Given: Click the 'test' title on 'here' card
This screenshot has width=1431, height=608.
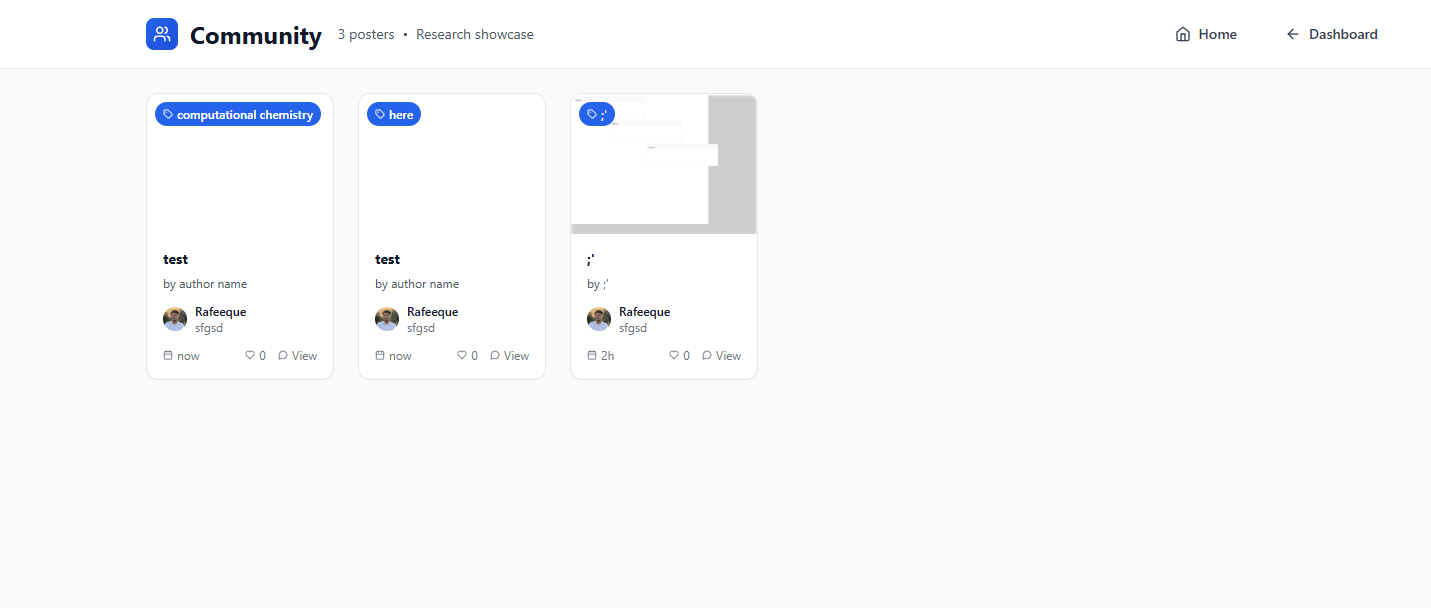Looking at the screenshot, I should pyautogui.click(x=388, y=259).
